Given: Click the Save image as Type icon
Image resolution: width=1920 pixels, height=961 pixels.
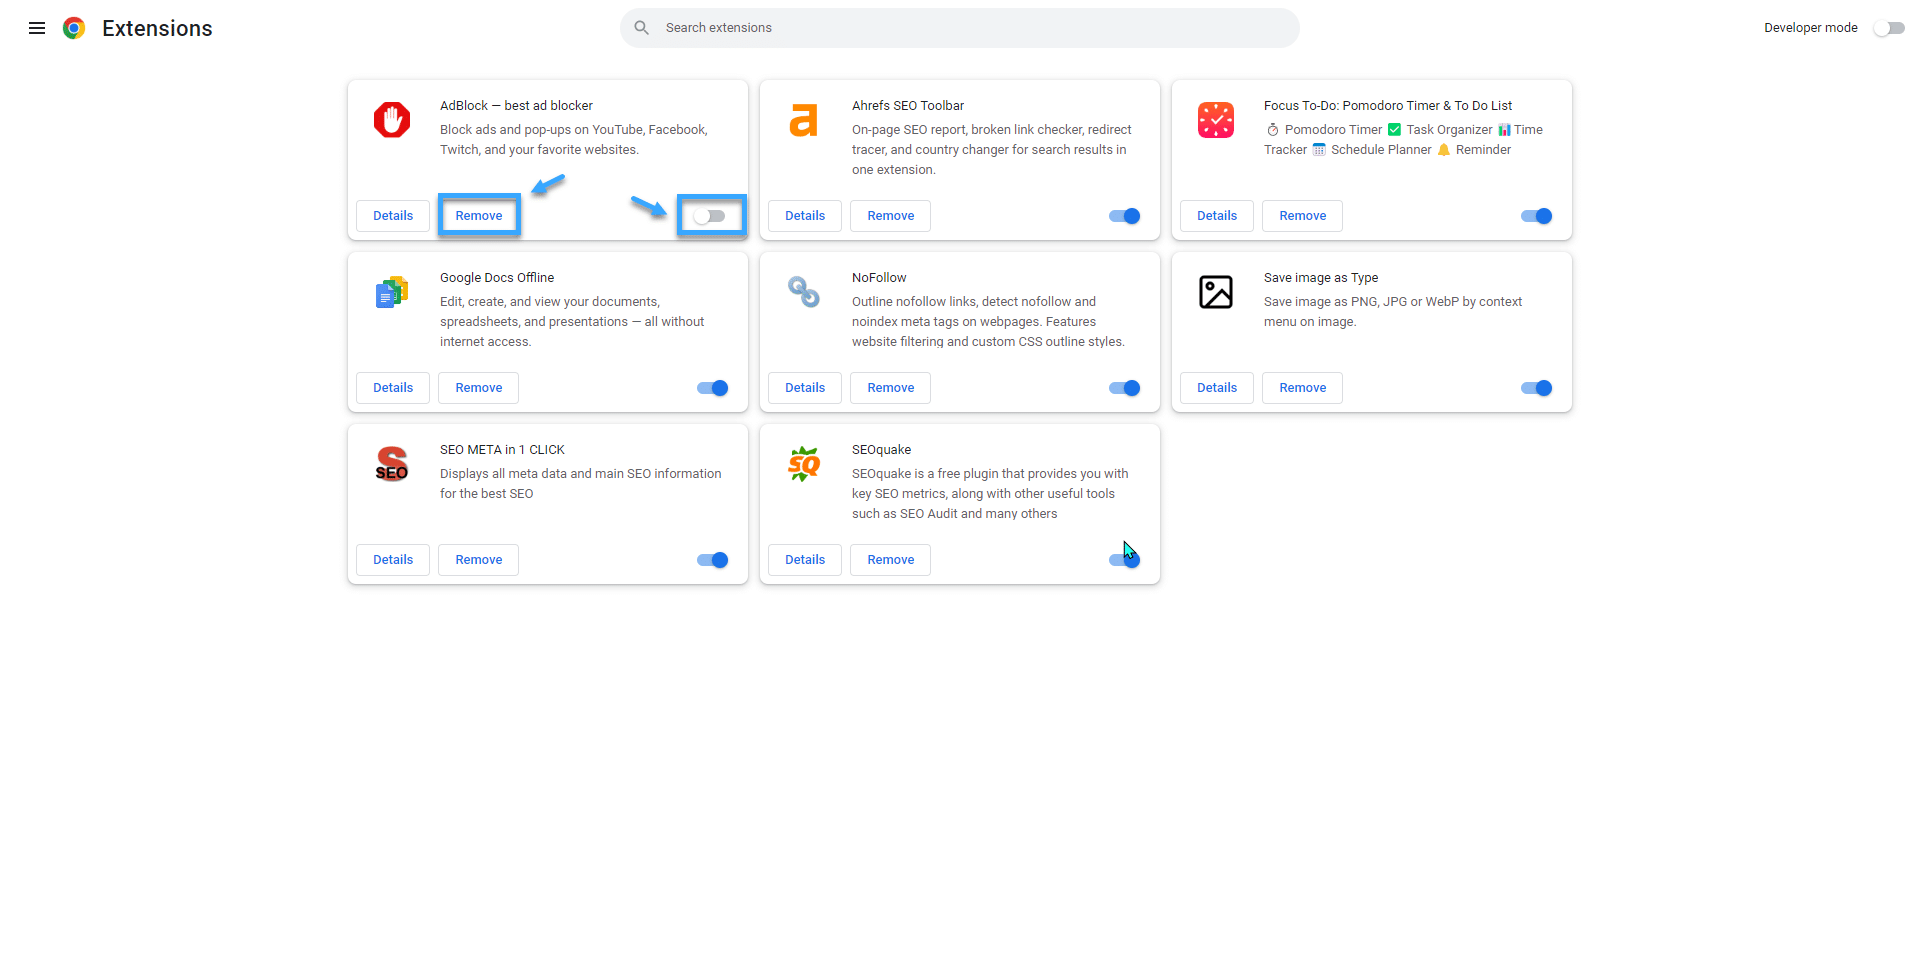Looking at the screenshot, I should point(1216,292).
